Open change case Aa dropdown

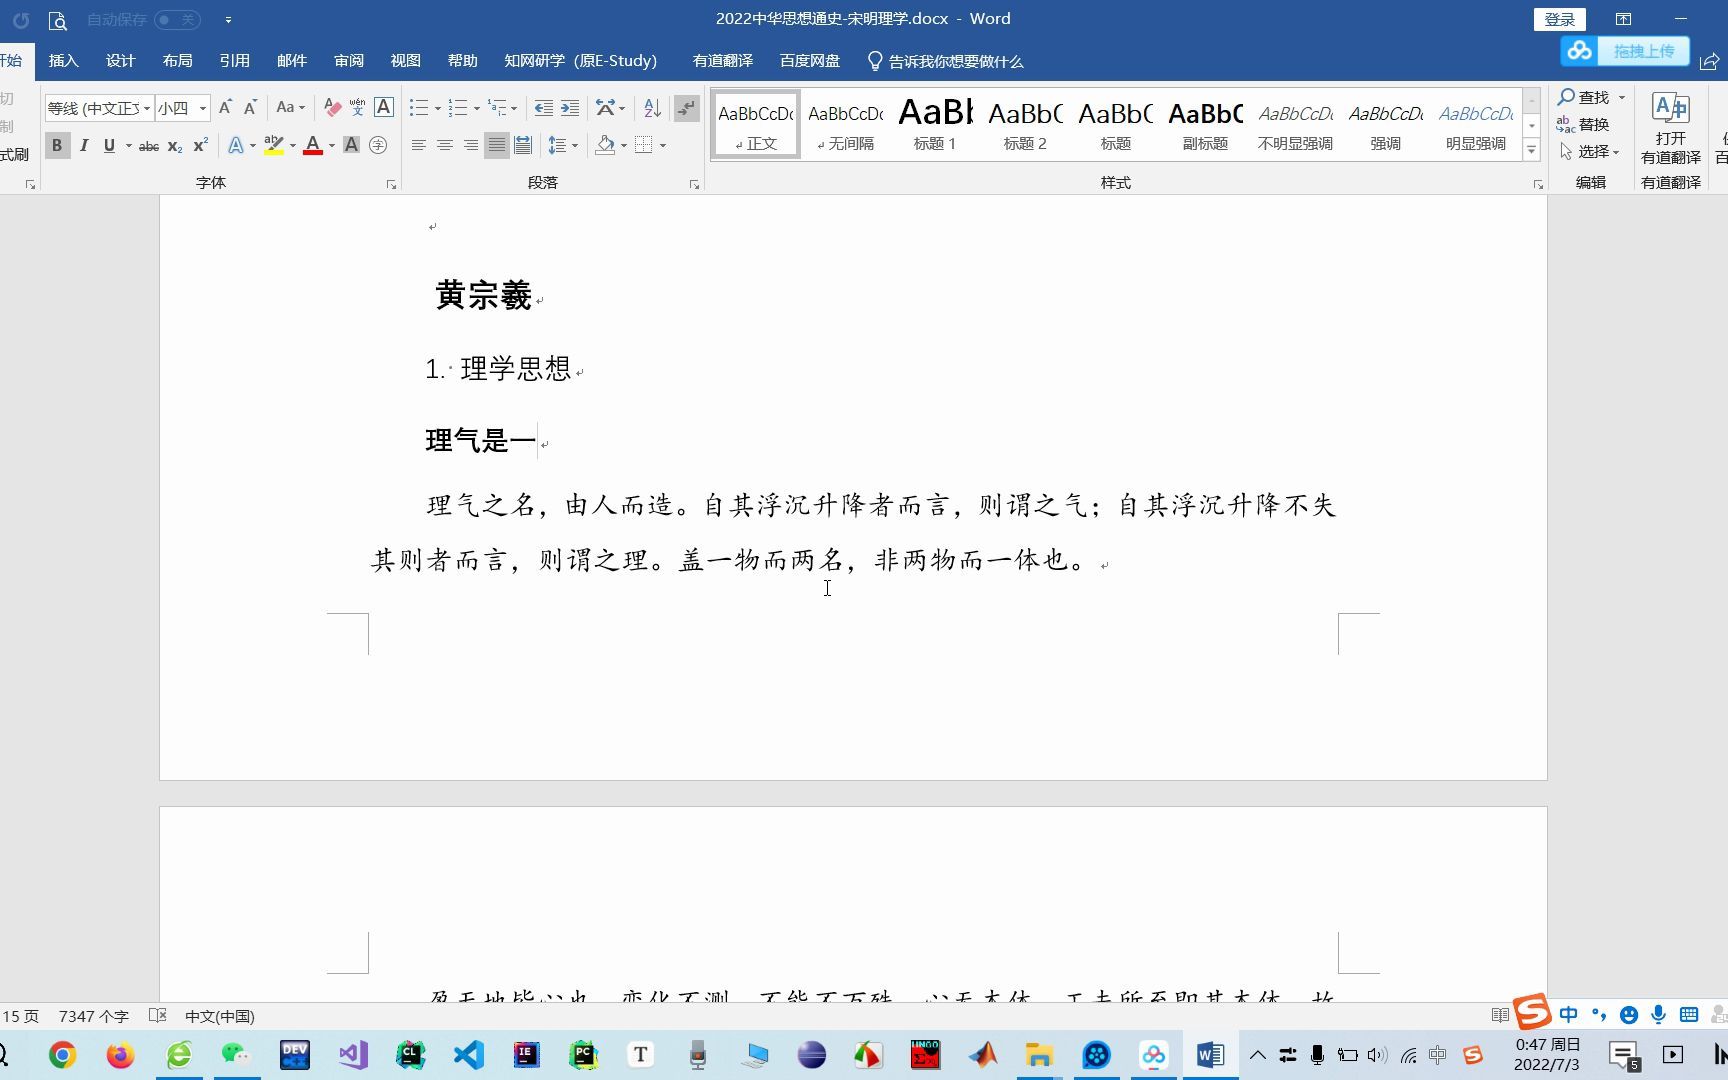coord(290,107)
